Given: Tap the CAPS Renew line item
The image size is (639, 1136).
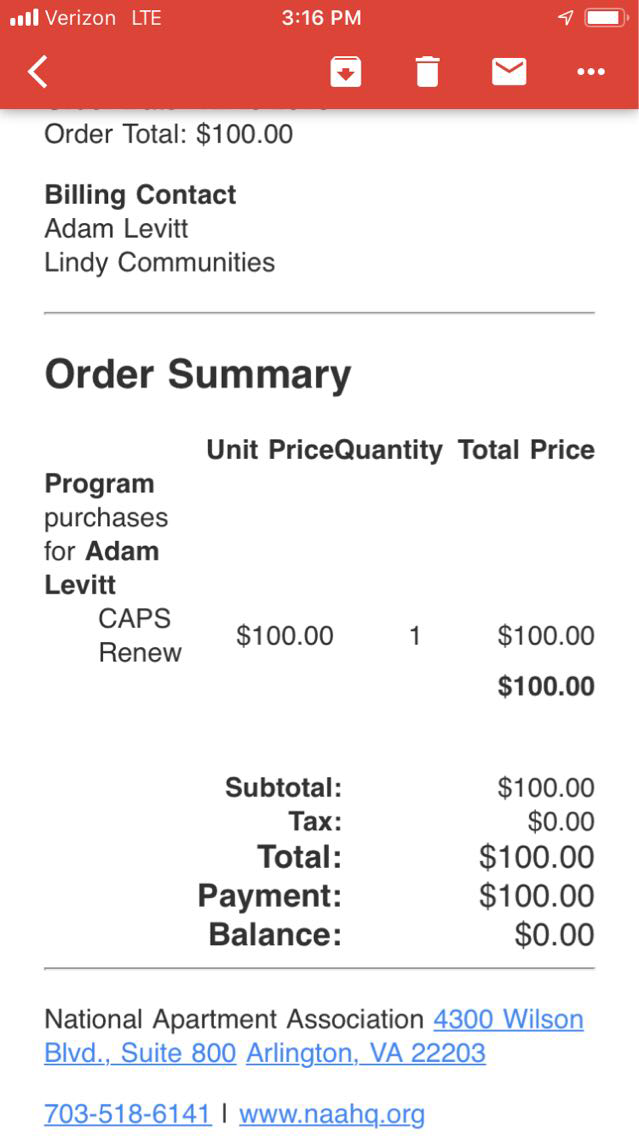Looking at the screenshot, I should pyautogui.click(x=139, y=636).
